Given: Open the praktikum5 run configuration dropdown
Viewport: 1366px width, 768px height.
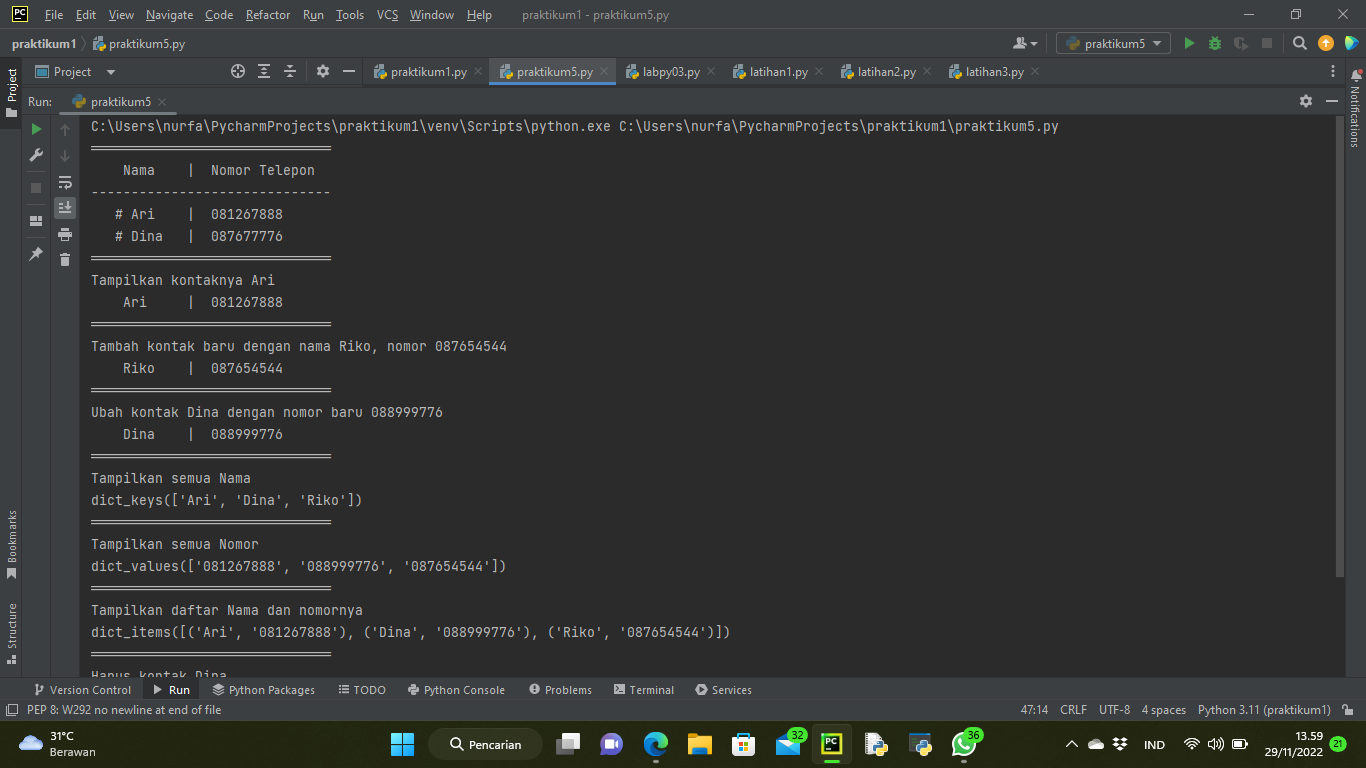Looking at the screenshot, I should (1113, 43).
